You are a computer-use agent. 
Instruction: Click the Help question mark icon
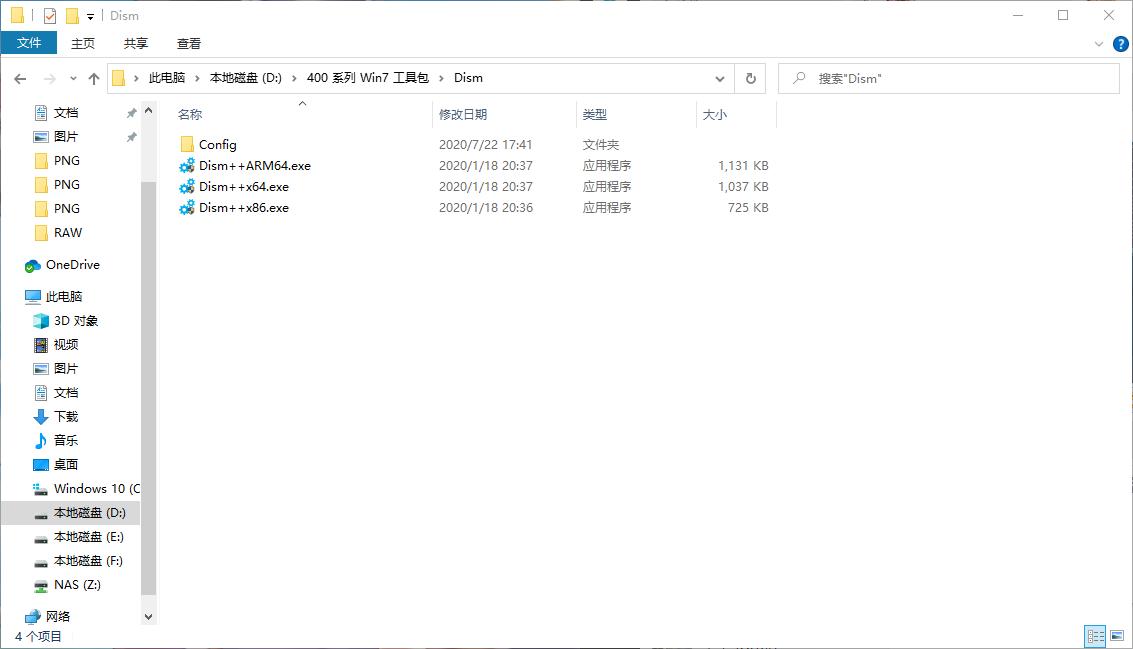tap(1120, 43)
